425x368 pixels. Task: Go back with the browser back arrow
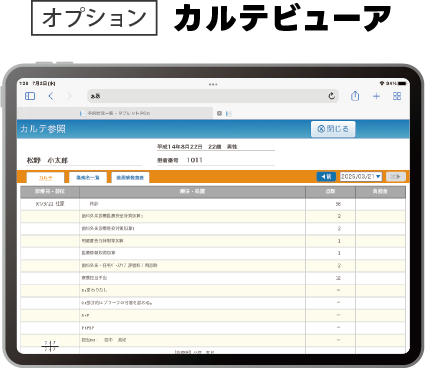(x=51, y=96)
